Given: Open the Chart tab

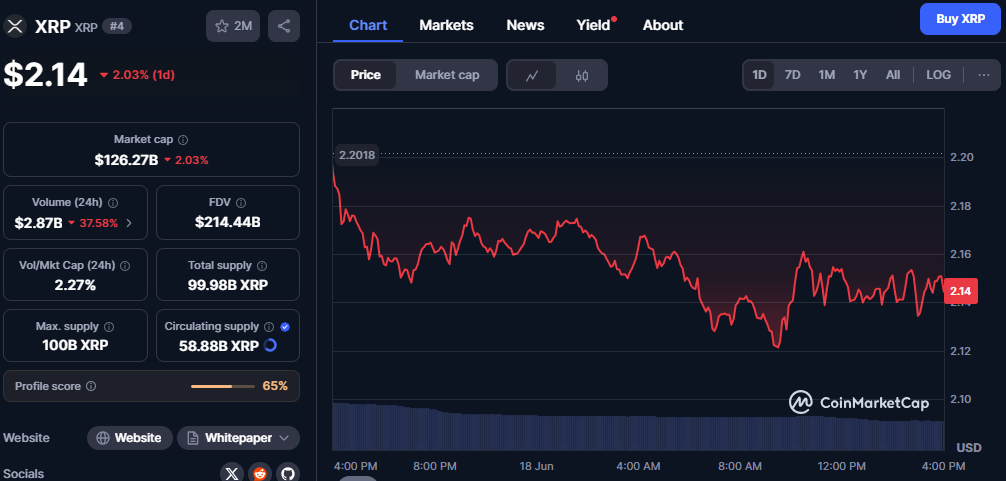Looking at the screenshot, I should pos(368,25).
